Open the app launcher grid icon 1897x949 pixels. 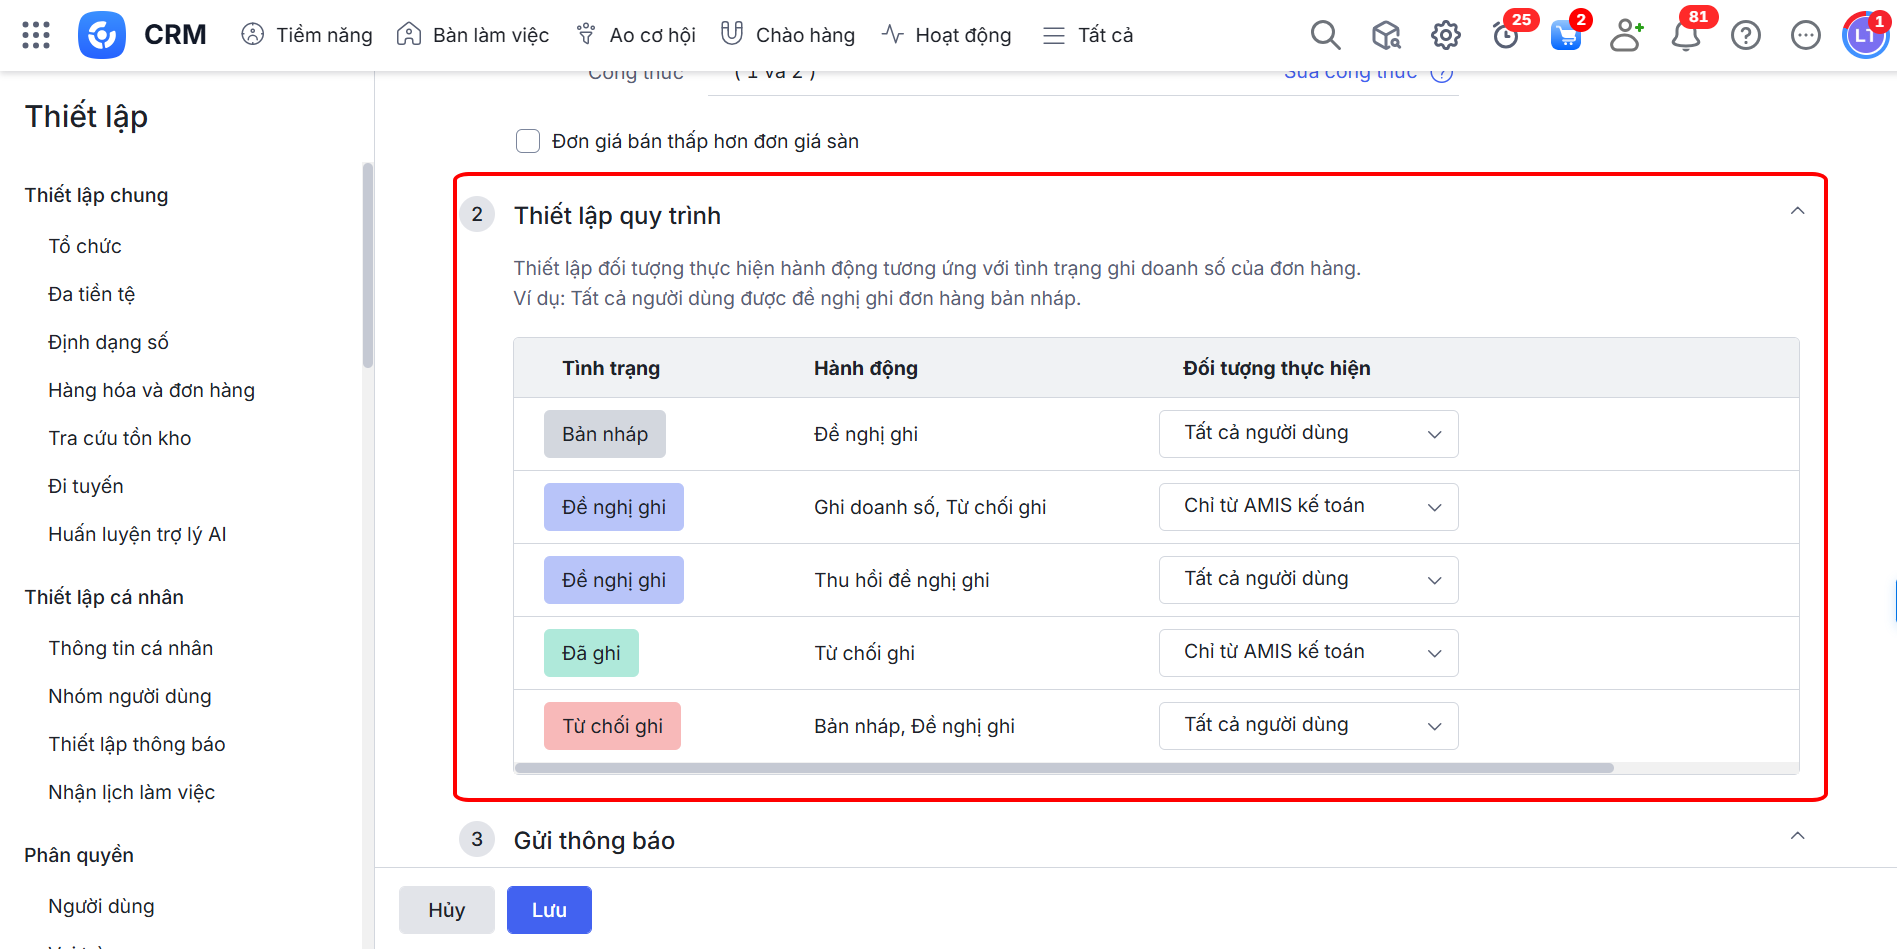[x=36, y=35]
